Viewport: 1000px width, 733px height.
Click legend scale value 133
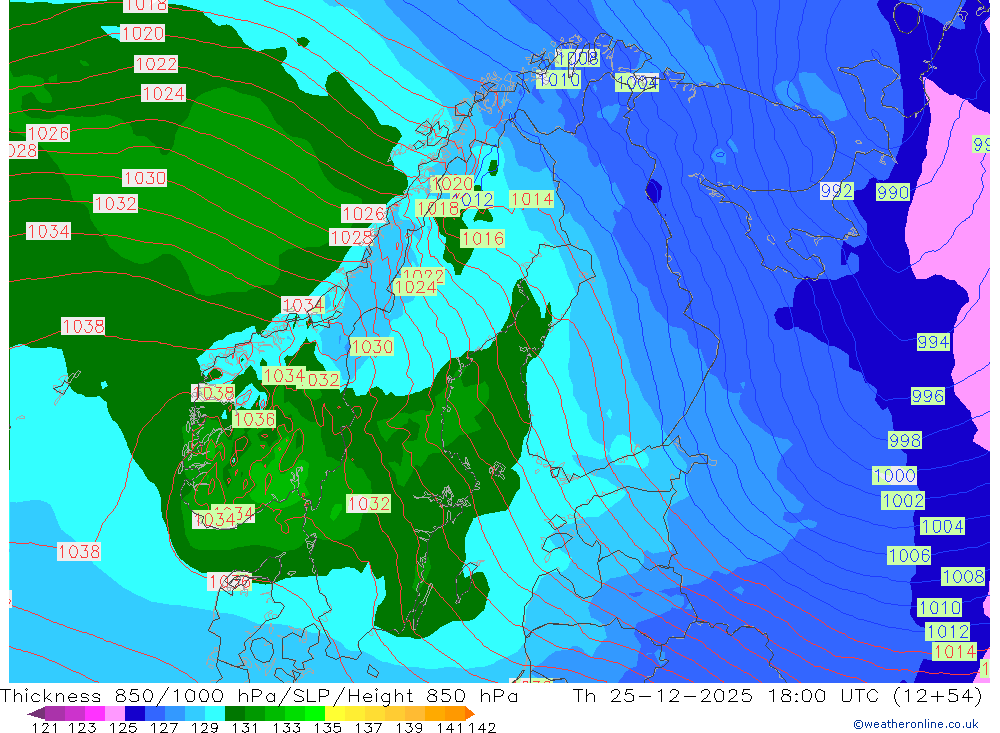click(286, 727)
